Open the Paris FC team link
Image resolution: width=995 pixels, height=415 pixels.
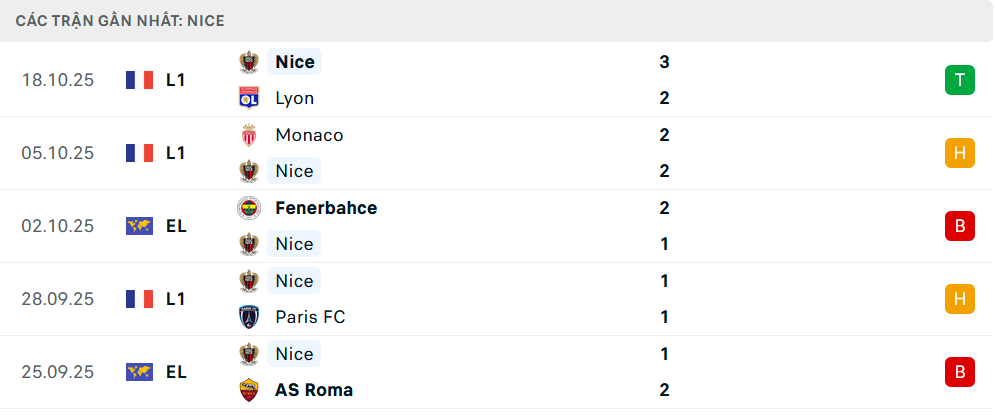pyautogui.click(x=310, y=317)
